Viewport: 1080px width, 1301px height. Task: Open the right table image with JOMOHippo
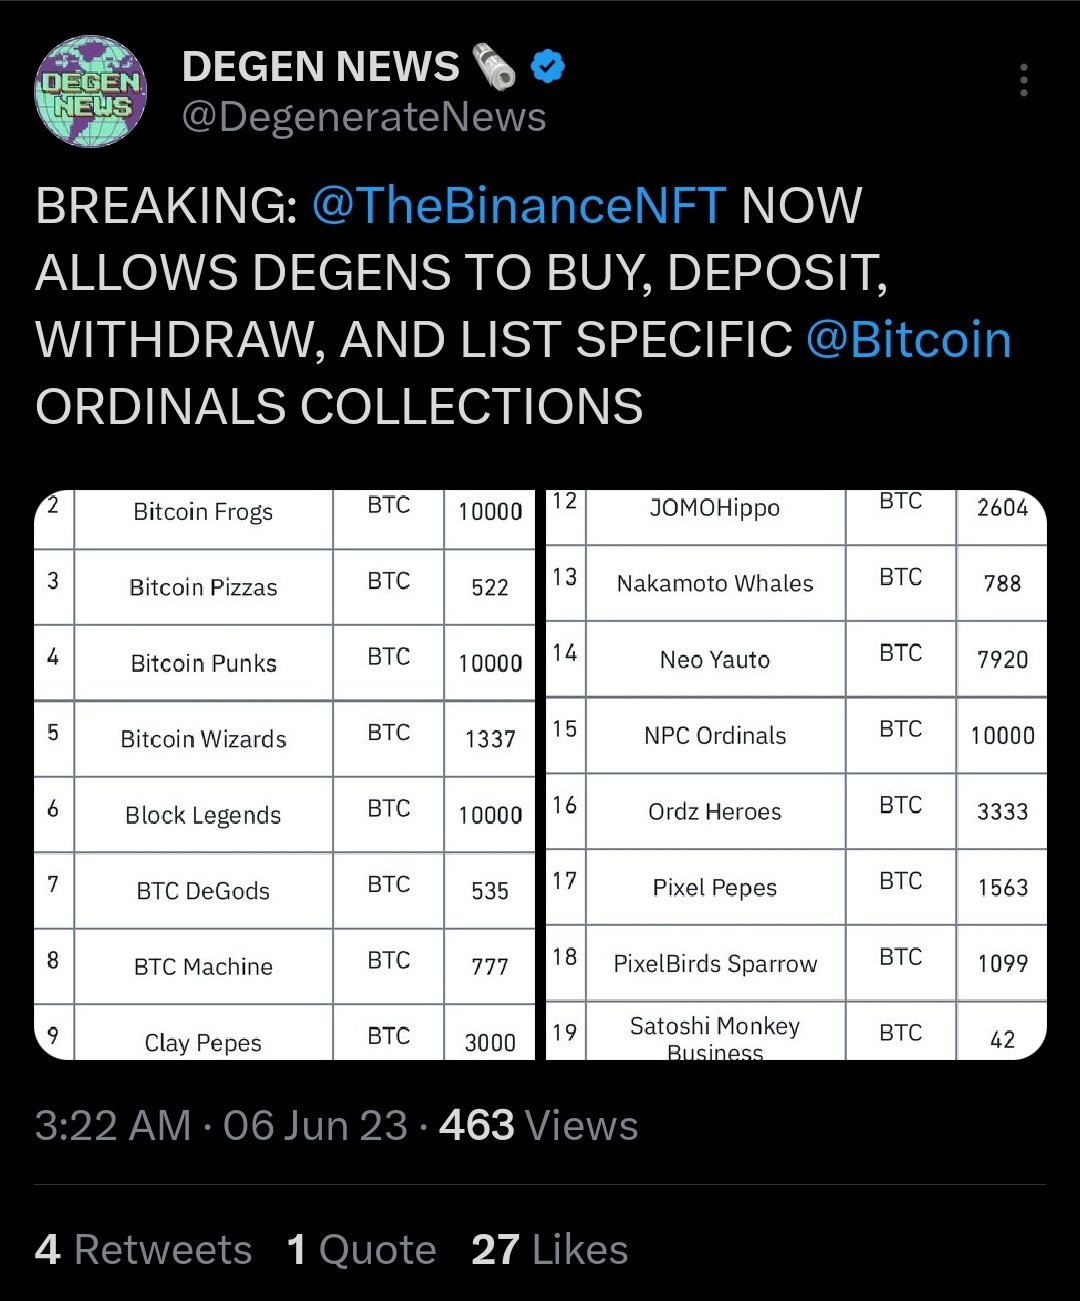[796, 775]
